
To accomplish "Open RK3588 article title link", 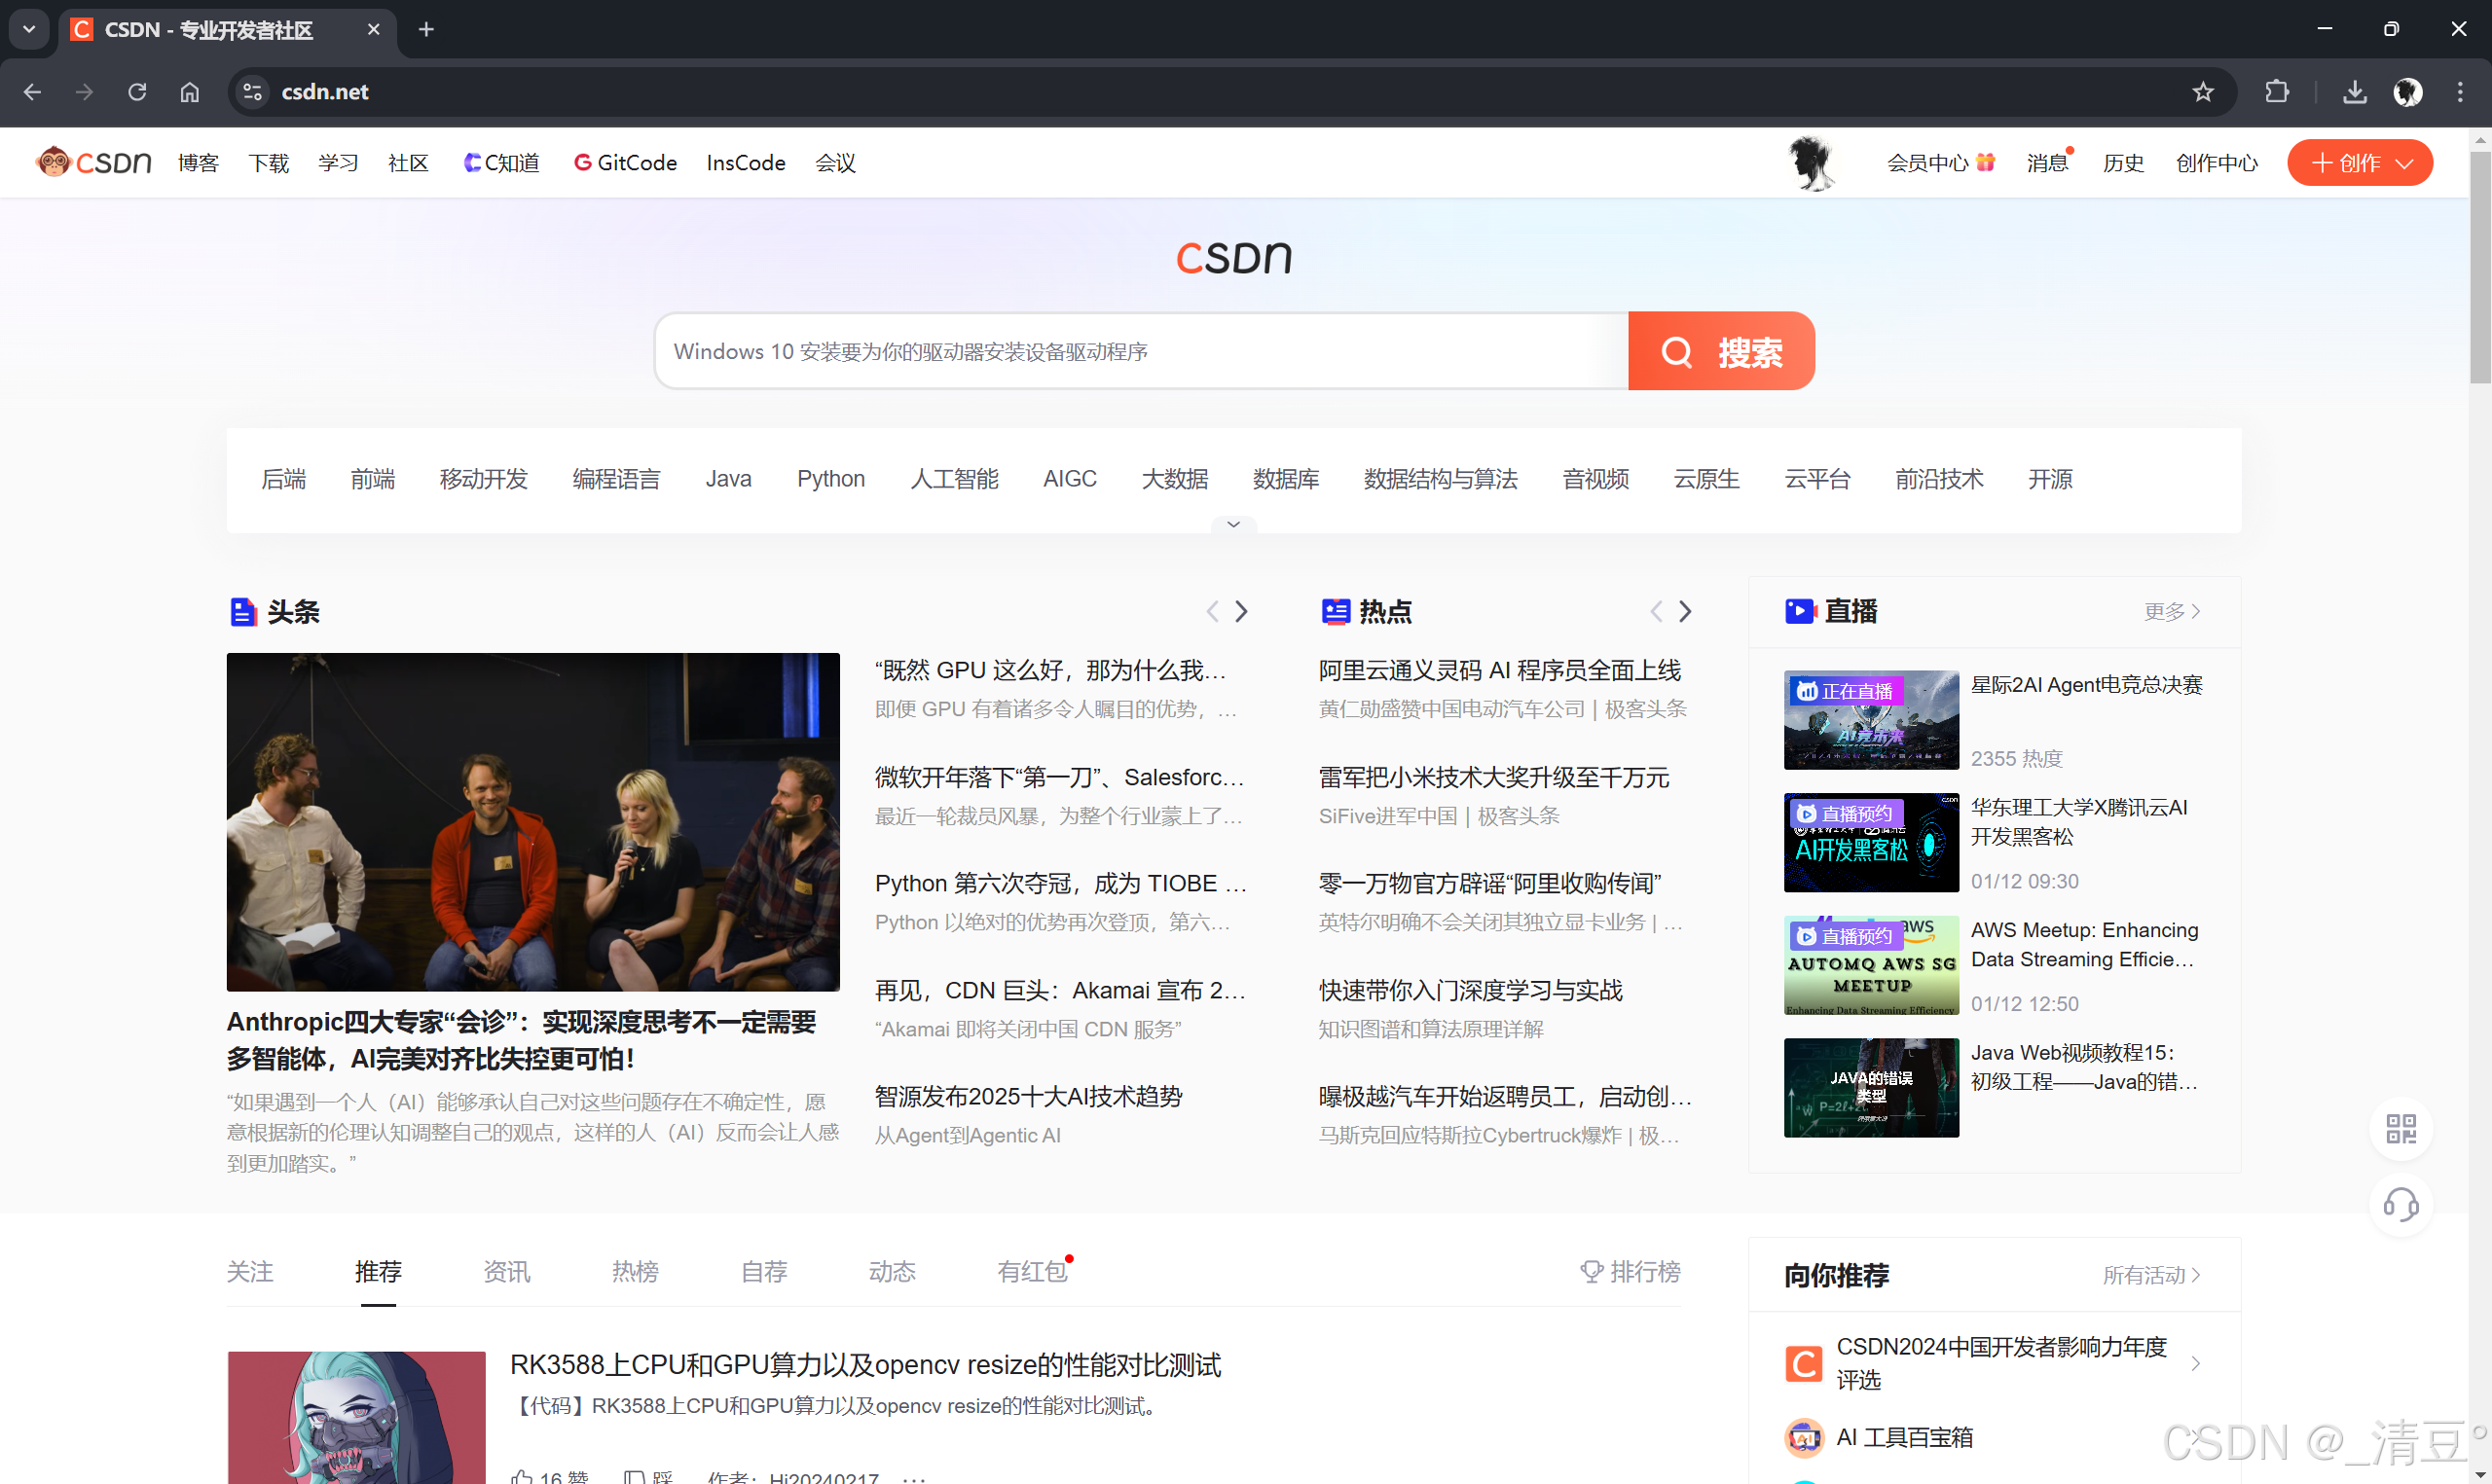I will click(865, 1365).
